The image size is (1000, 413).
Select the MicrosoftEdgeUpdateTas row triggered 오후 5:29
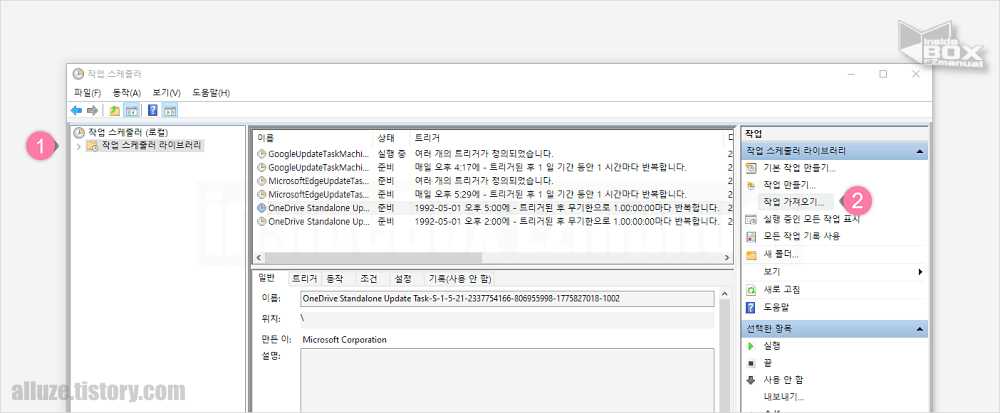click(492, 194)
